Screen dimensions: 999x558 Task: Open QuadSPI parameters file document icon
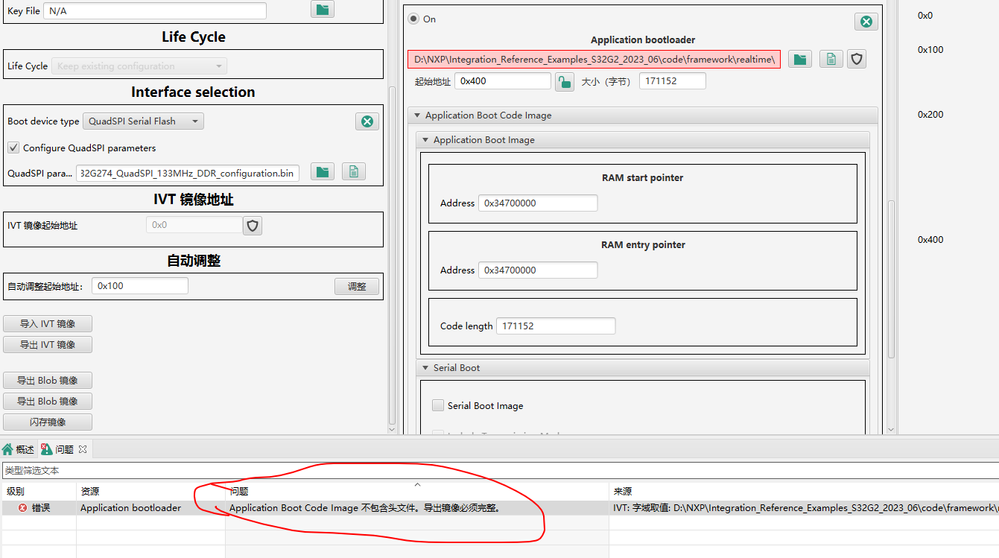354,172
